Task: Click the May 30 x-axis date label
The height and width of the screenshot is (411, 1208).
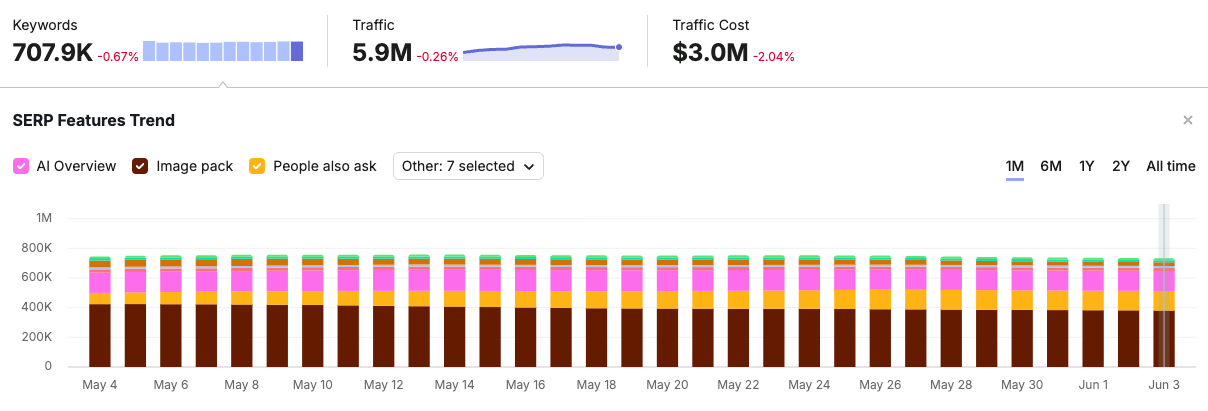Action: 1022,385
